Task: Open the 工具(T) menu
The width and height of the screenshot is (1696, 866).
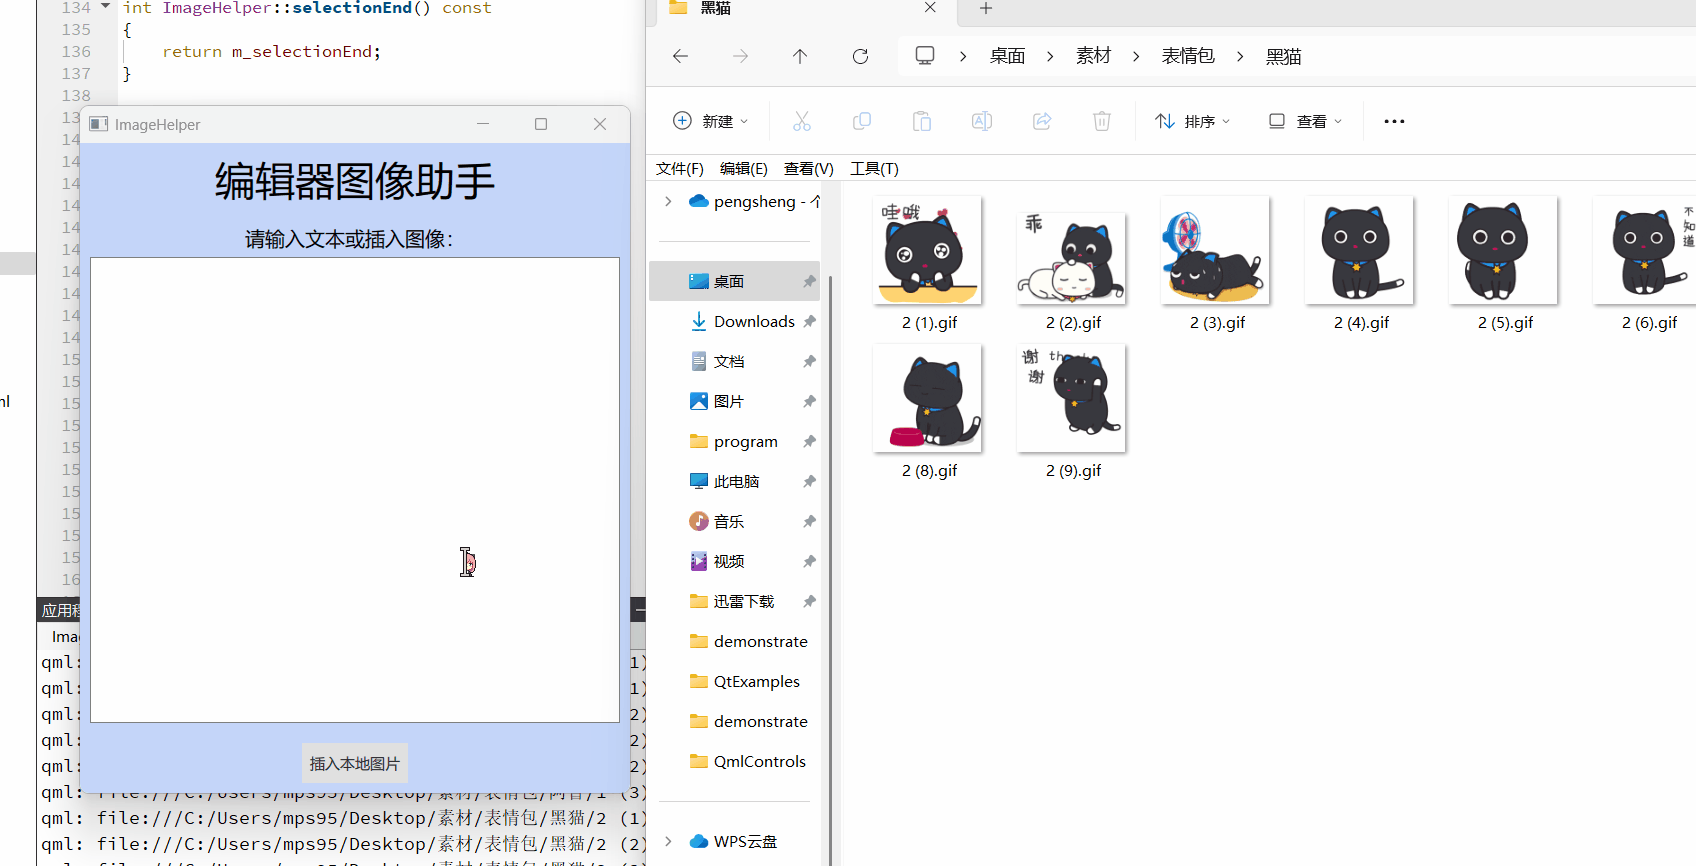Action: click(x=875, y=168)
